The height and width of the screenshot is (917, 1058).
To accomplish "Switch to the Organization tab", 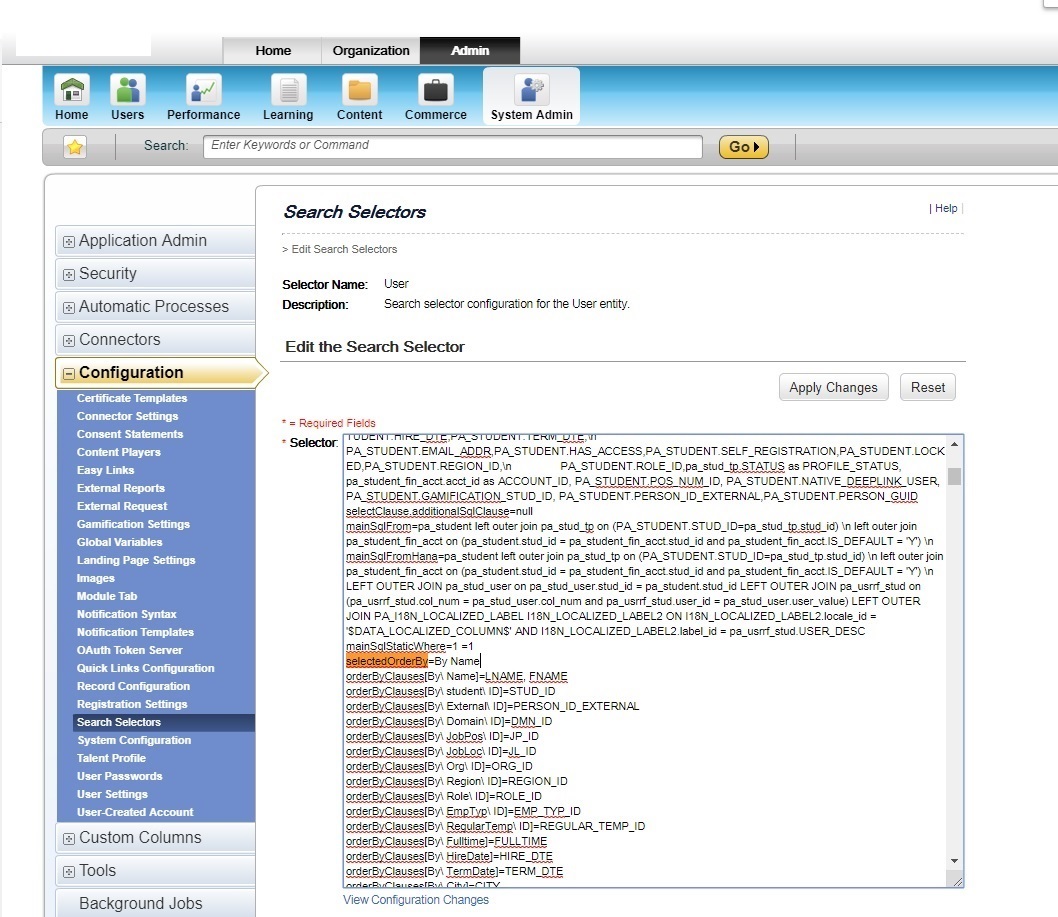I will click(x=370, y=51).
